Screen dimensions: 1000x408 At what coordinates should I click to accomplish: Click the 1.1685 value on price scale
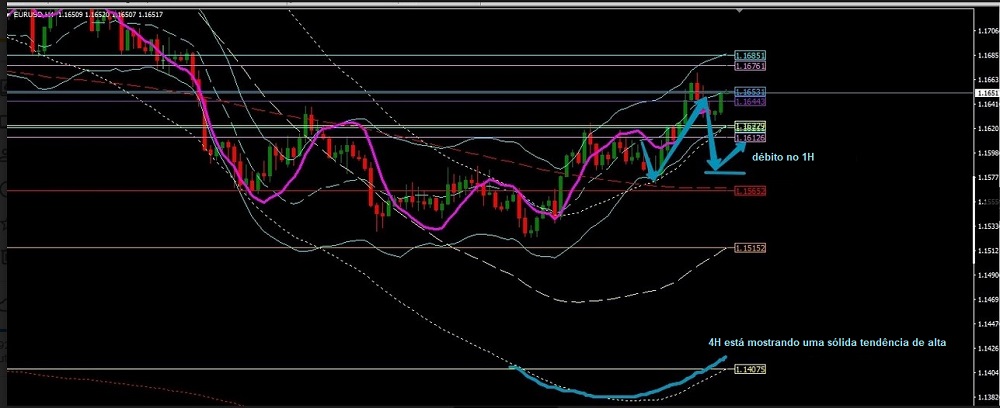tap(985, 56)
